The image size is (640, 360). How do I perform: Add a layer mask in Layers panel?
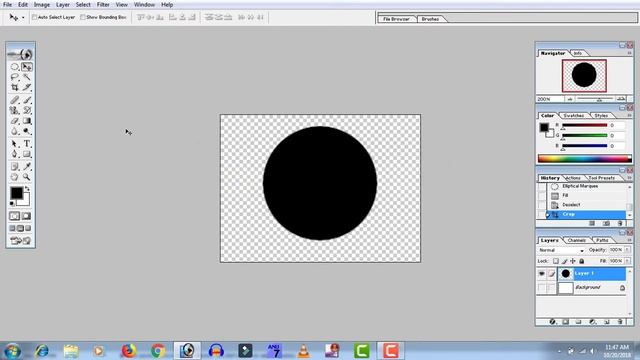click(x=566, y=322)
